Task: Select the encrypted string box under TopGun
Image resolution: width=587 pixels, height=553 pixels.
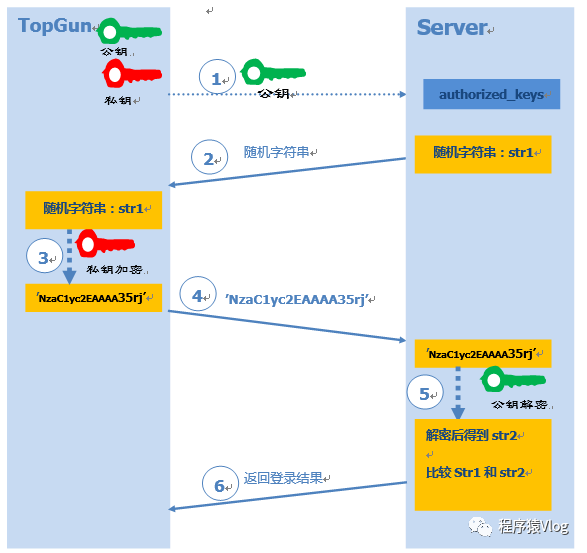Action: click(x=94, y=298)
